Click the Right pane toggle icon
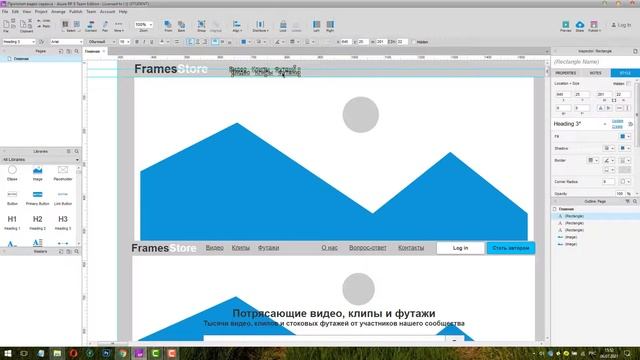 (x=330, y=25)
